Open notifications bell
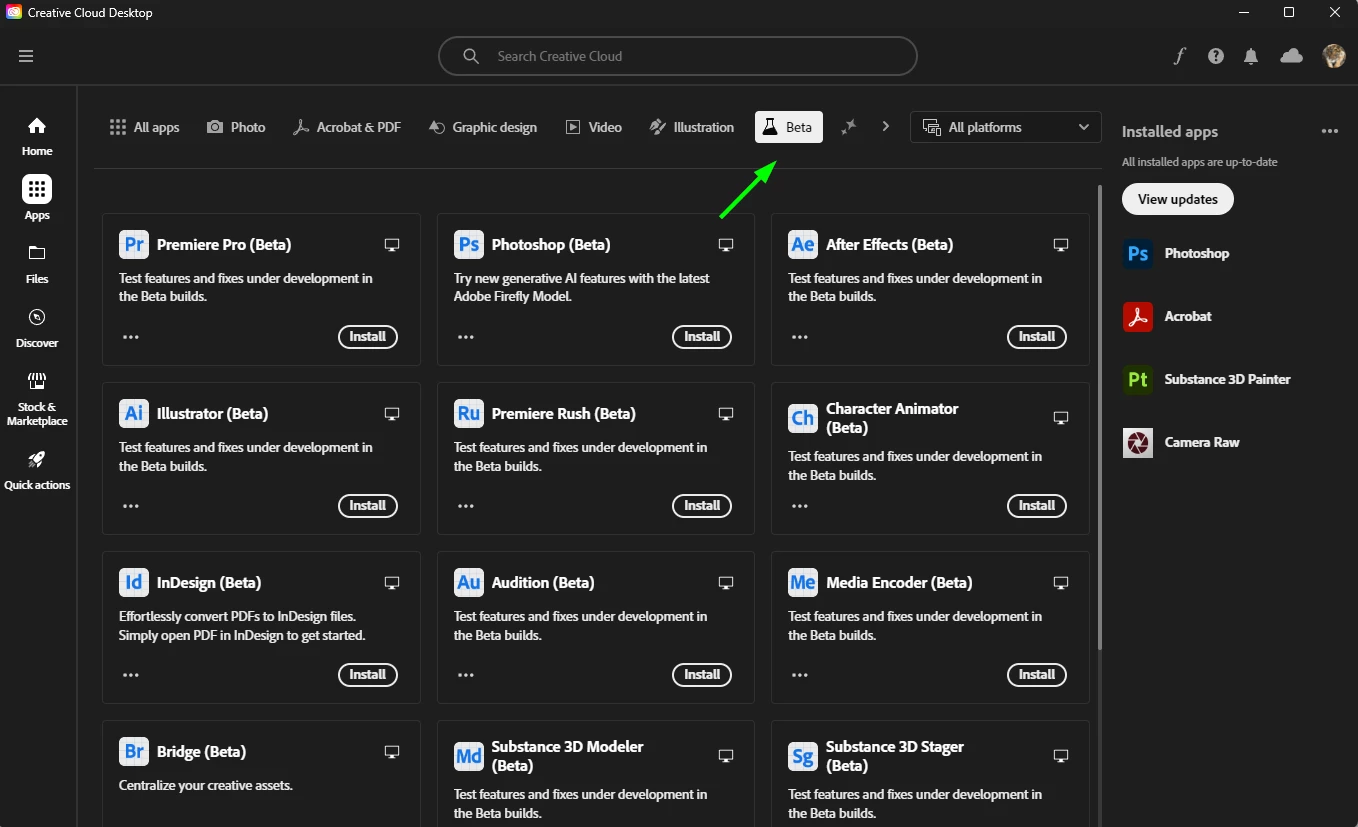The width and height of the screenshot is (1358, 827). (1251, 56)
